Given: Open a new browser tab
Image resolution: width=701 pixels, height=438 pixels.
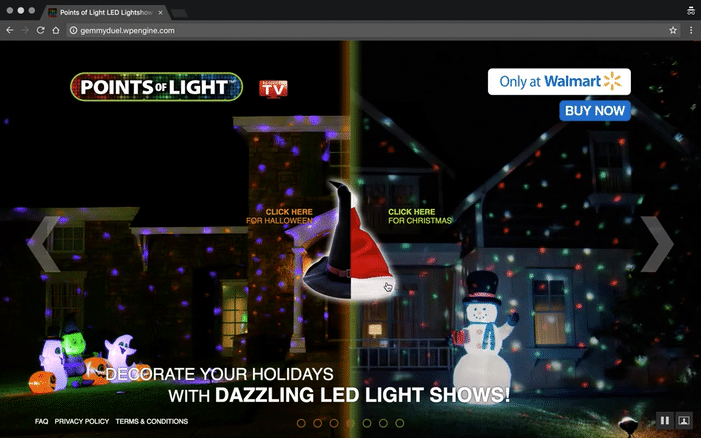Looking at the screenshot, I should pos(179,13).
